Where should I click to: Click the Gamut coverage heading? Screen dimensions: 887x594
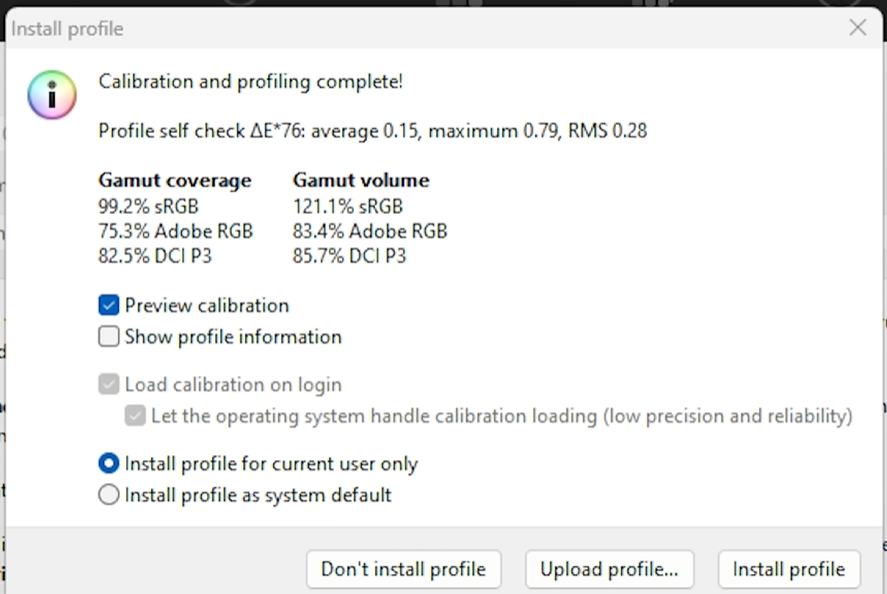click(x=175, y=180)
